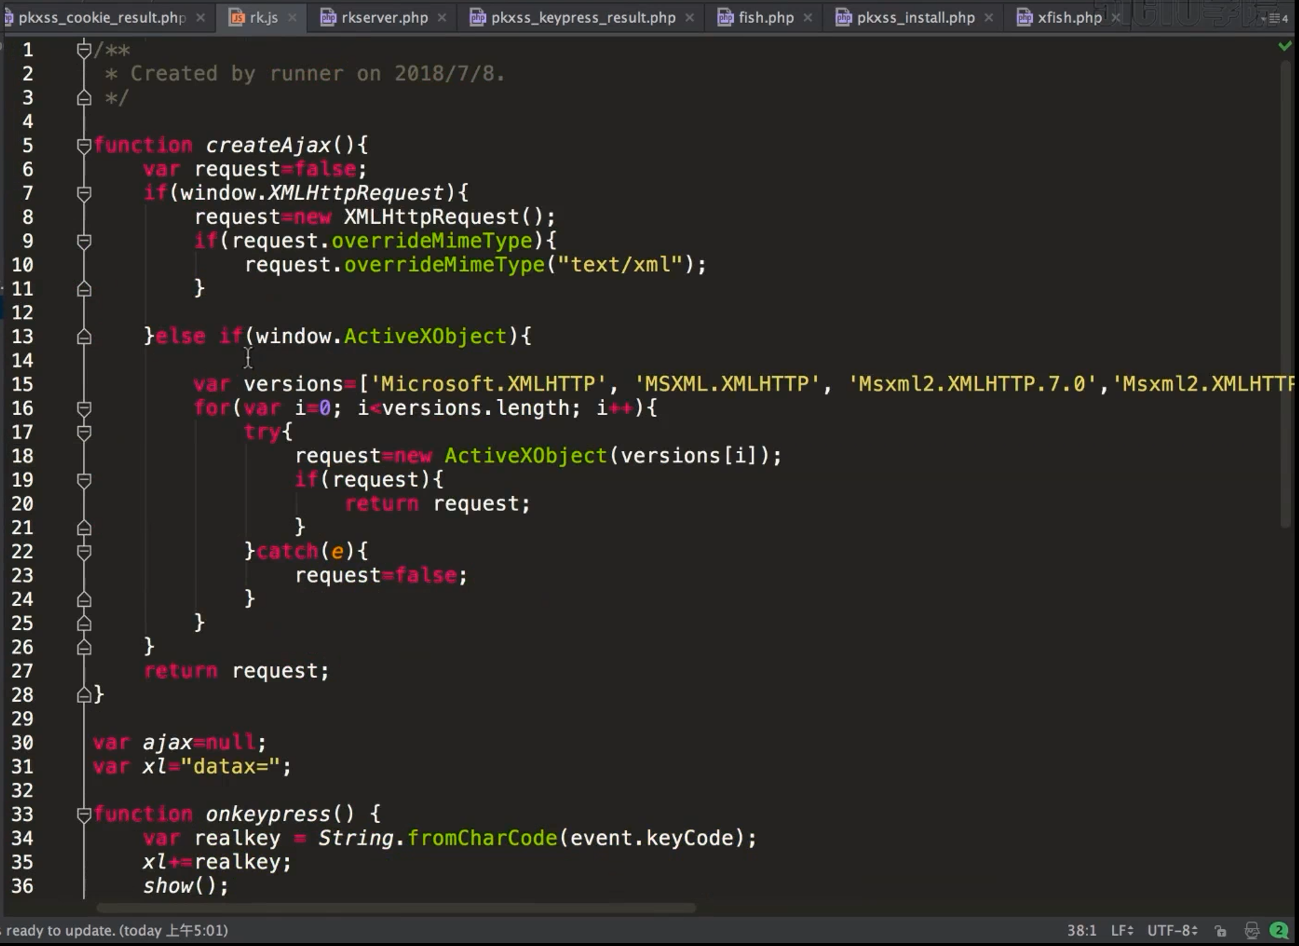Click fromCharCode on line 34
The width and height of the screenshot is (1299, 946).
click(x=482, y=838)
